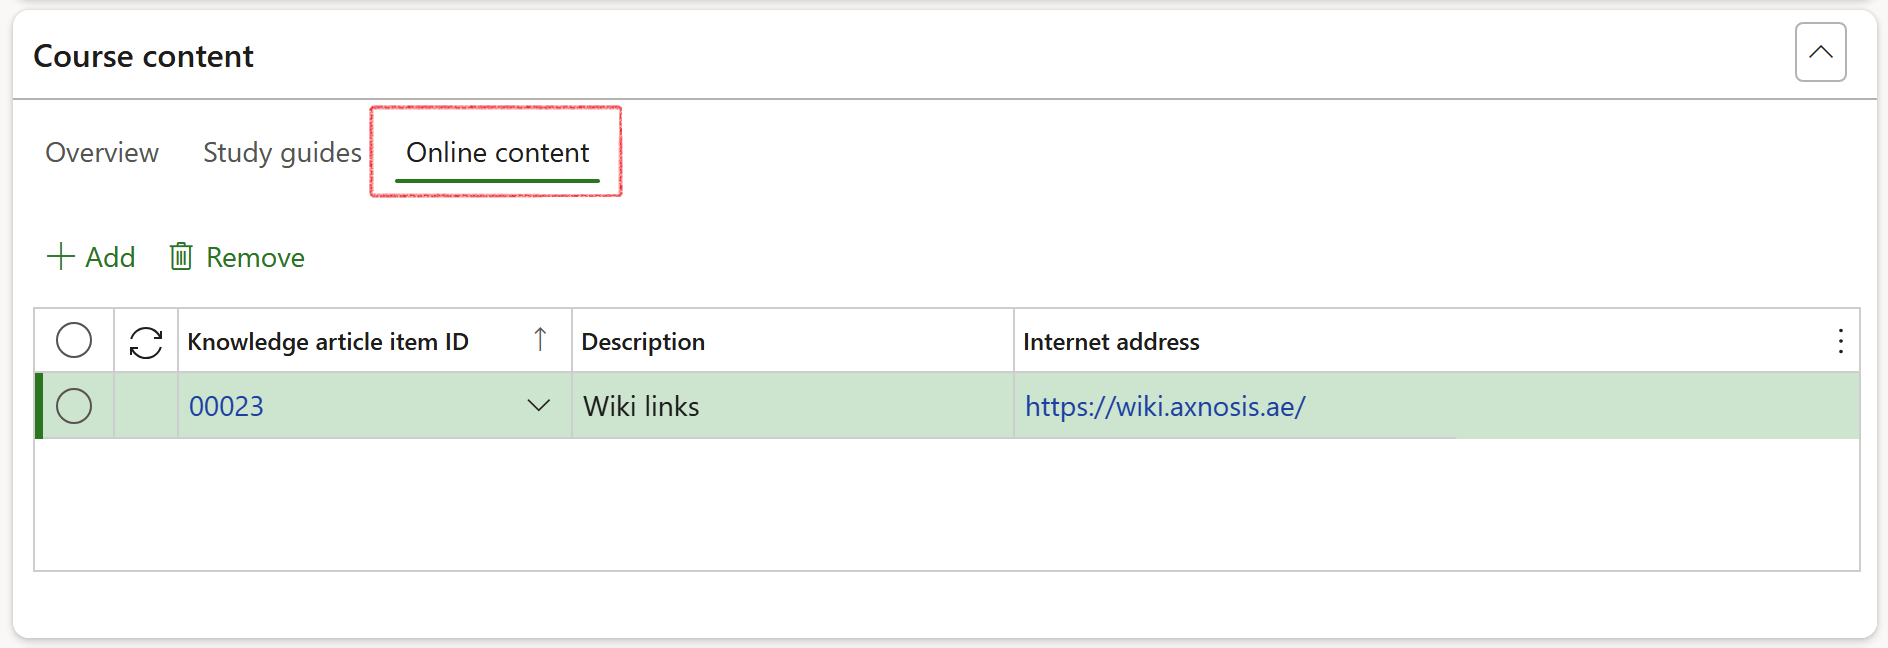
Task: Click the Internet address column header
Action: coord(1111,342)
